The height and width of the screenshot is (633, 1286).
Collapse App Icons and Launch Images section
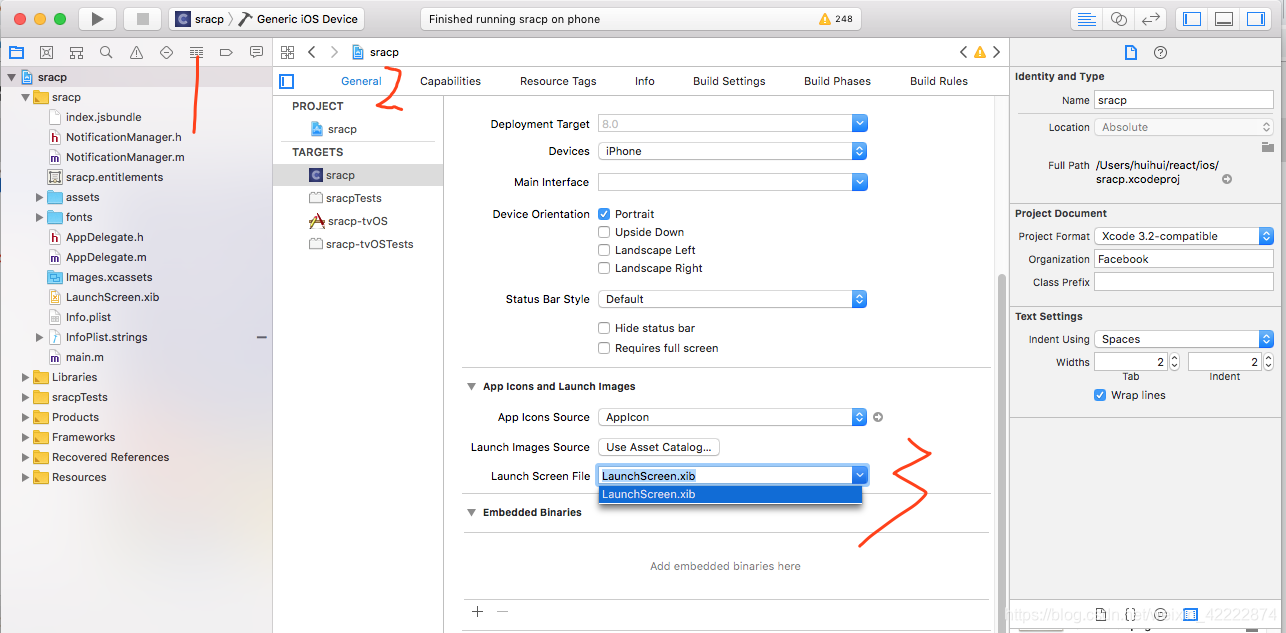471,386
